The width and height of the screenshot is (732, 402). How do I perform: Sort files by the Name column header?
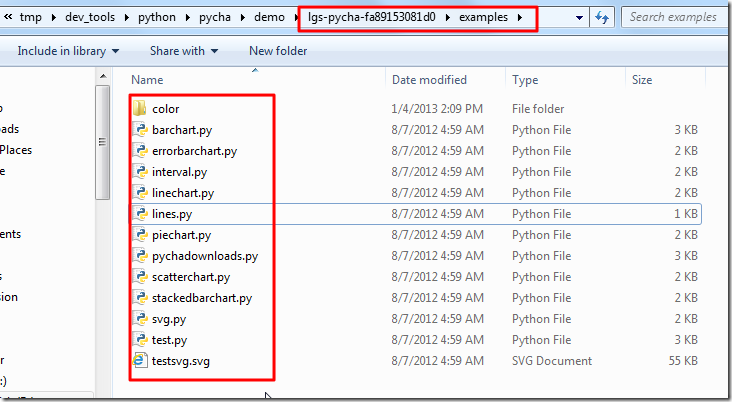click(x=148, y=80)
